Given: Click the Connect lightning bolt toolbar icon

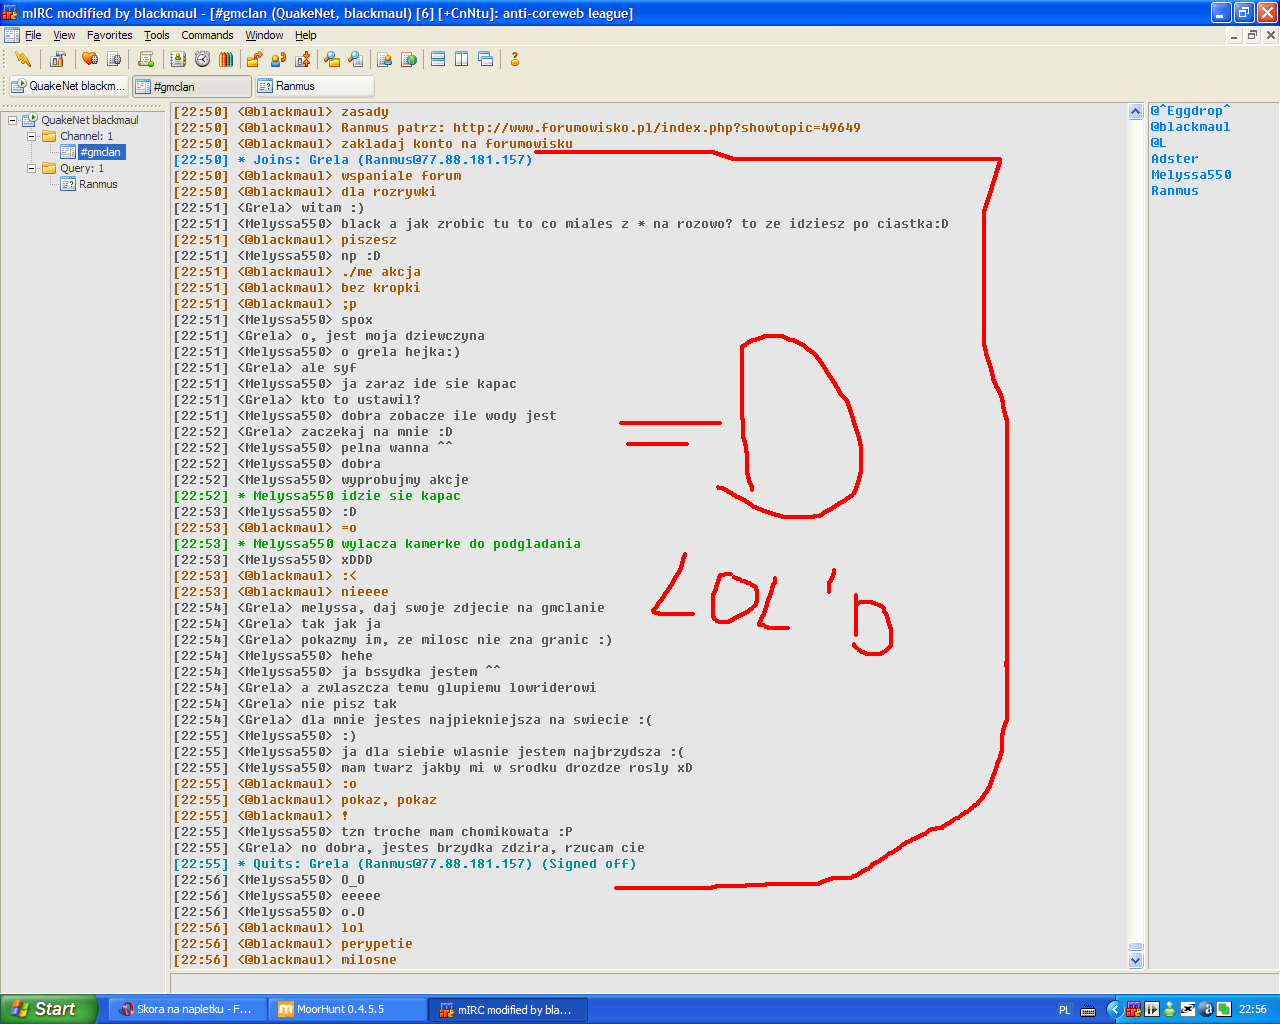Looking at the screenshot, I should [23, 59].
